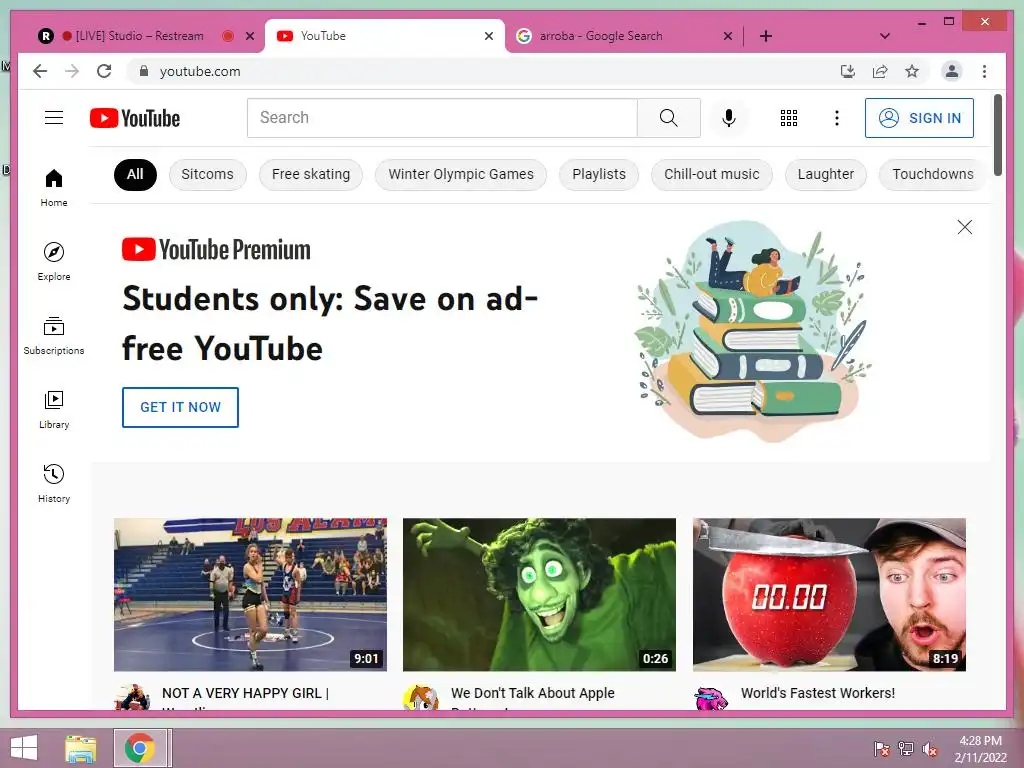Viewport: 1024px width, 768px height.
Task: Open the YouTube hamburger guide menu
Action: pyautogui.click(x=54, y=118)
